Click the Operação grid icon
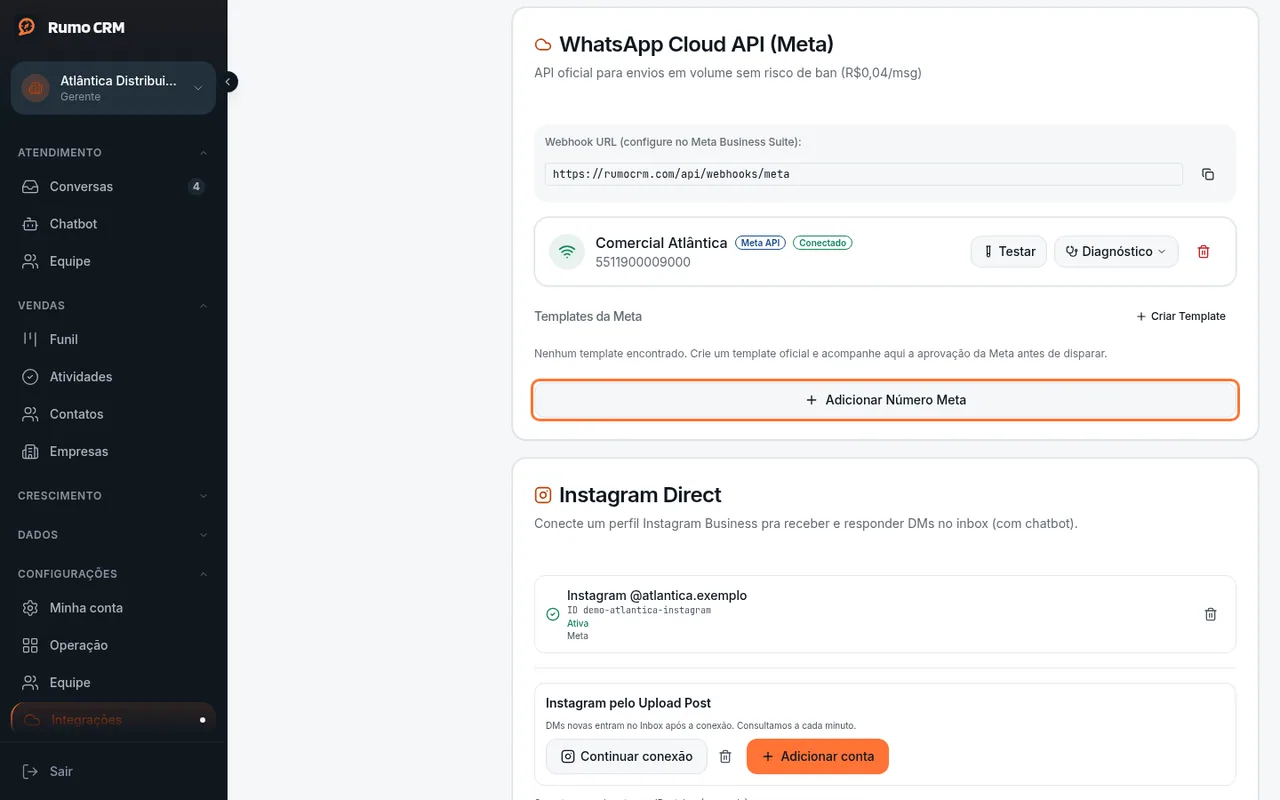Image resolution: width=1280 pixels, height=800 pixels. coord(31,646)
